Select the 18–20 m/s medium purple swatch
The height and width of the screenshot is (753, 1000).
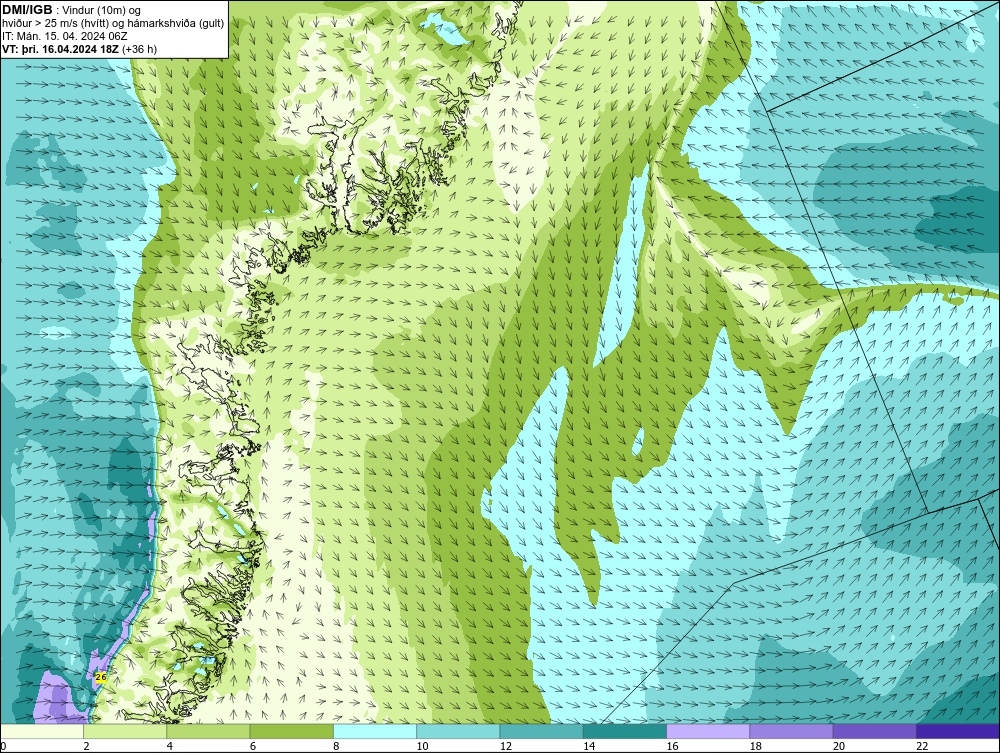pyautogui.click(x=791, y=731)
